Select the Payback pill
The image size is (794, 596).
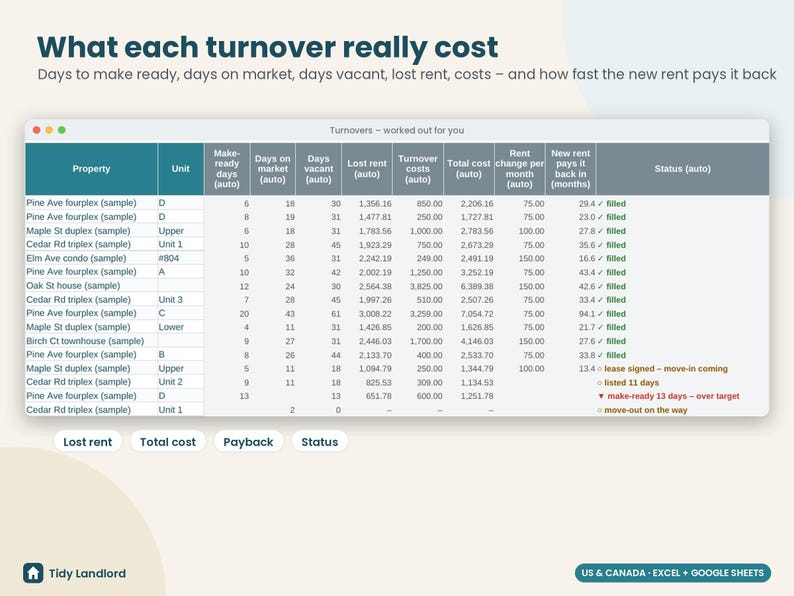[x=248, y=442]
